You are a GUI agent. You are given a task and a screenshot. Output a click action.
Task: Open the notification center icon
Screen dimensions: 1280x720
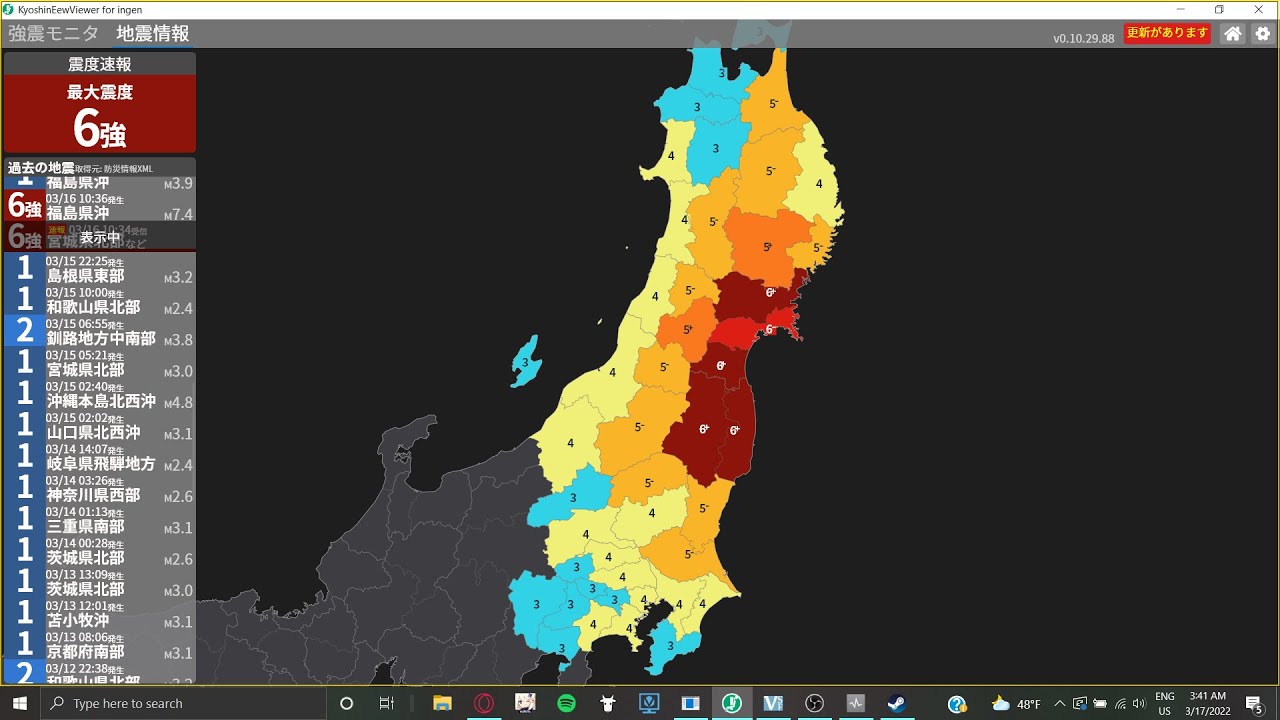(x=1253, y=703)
